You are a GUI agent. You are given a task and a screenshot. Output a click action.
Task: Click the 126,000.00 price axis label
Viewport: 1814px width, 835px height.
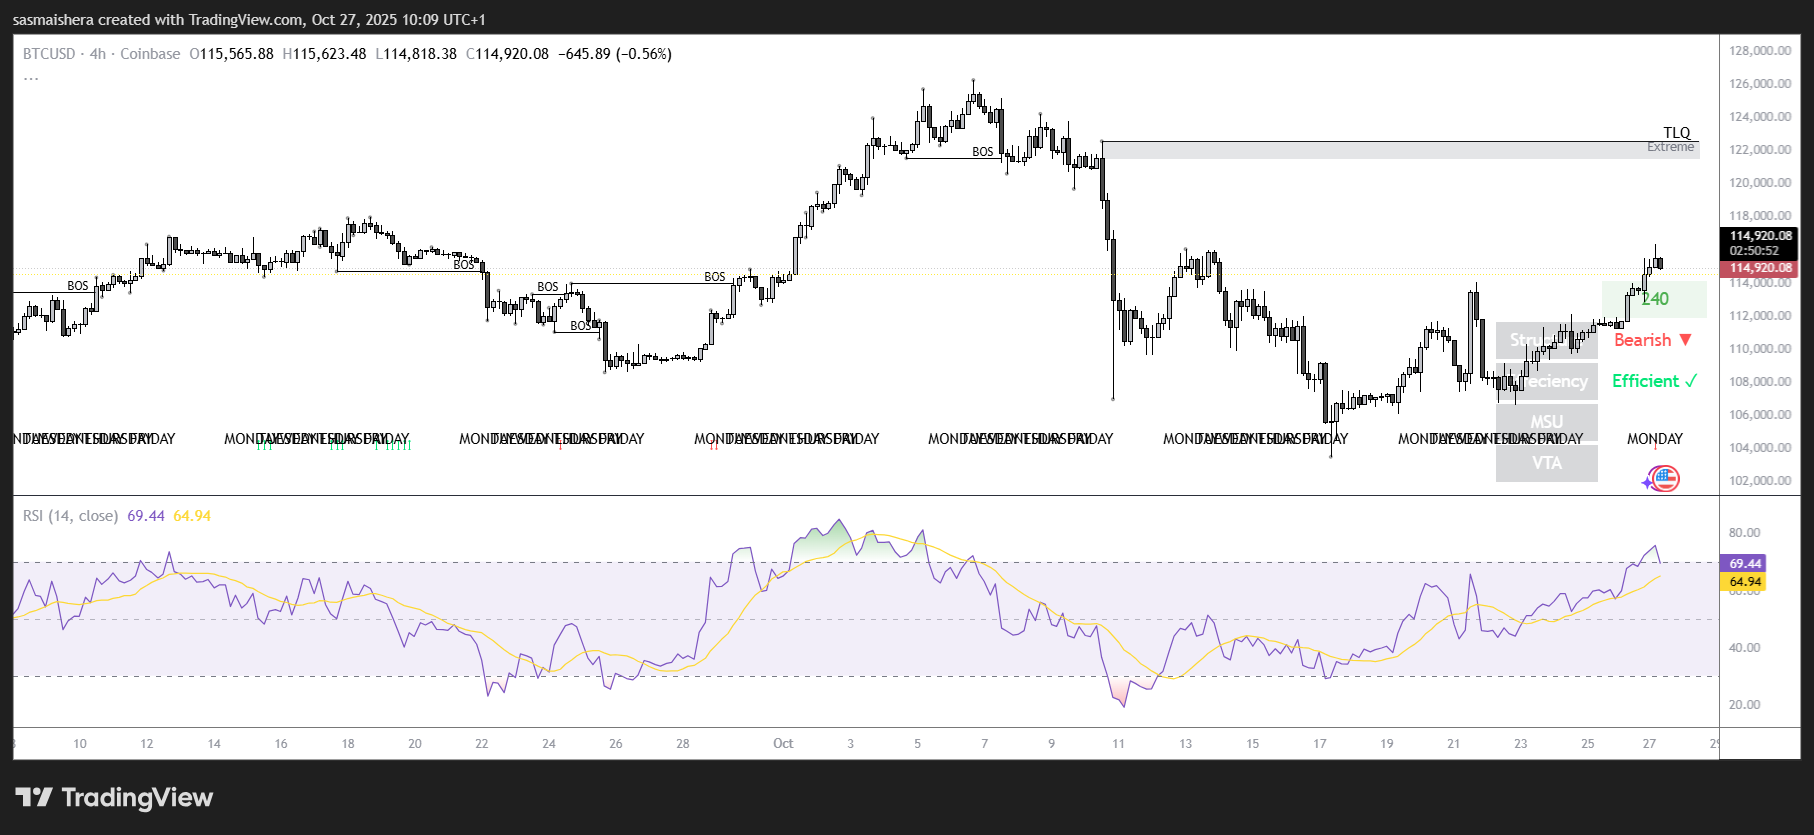(x=1760, y=84)
